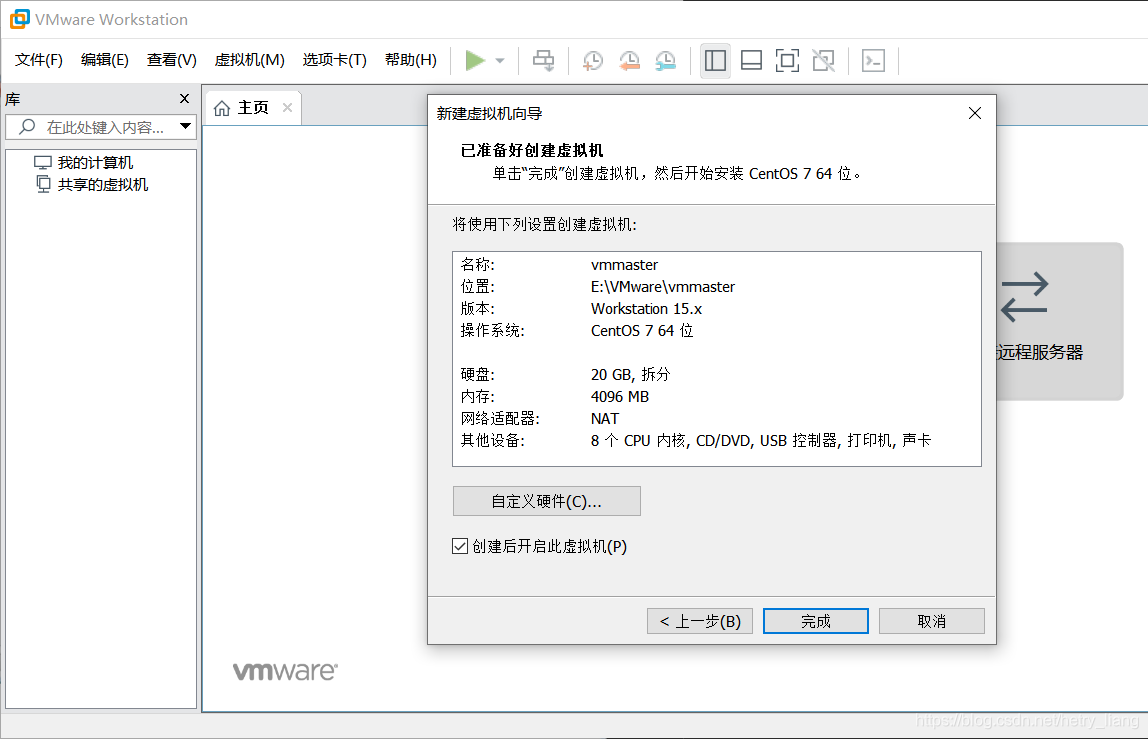Click the 自定义硬件(C)... button
The width and height of the screenshot is (1148, 739).
[x=547, y=501]
